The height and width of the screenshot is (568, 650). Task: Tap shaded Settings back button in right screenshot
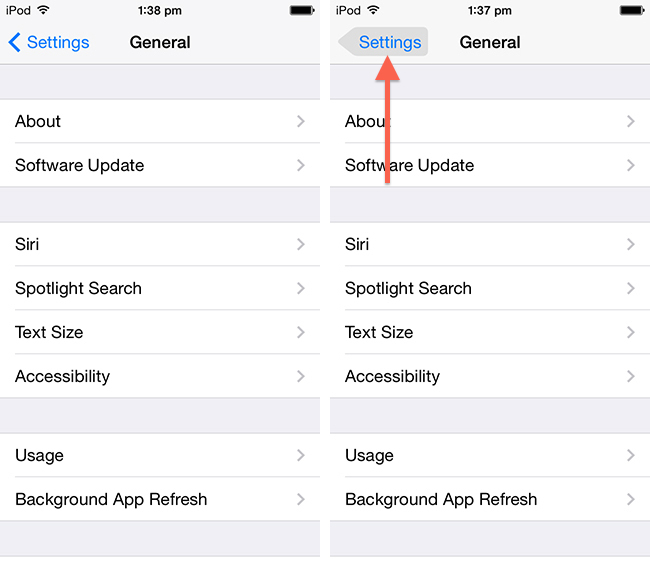(x=385, y=42)
